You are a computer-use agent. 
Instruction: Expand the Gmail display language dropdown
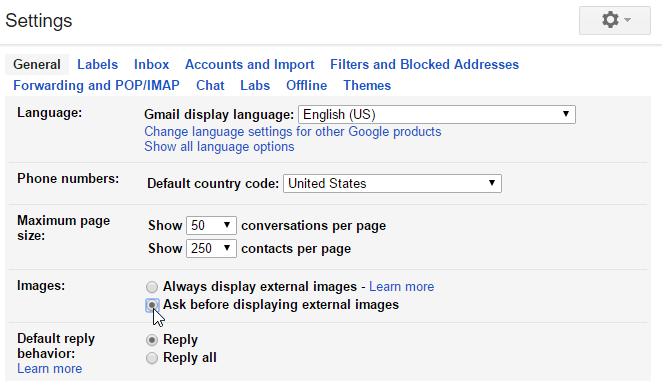437,114
